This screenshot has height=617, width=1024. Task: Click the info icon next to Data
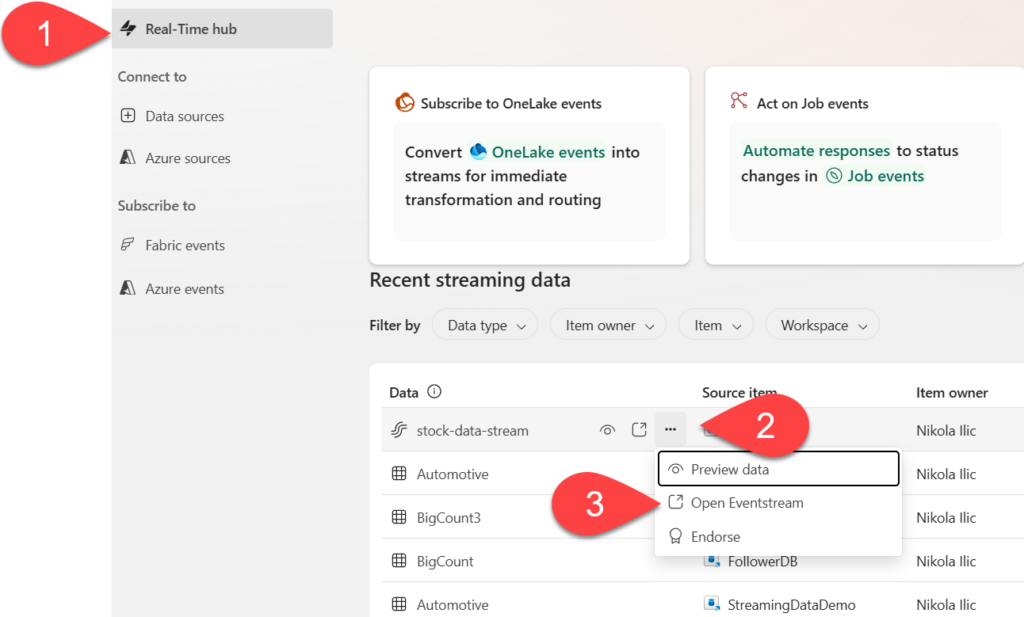tap(434, 392)
